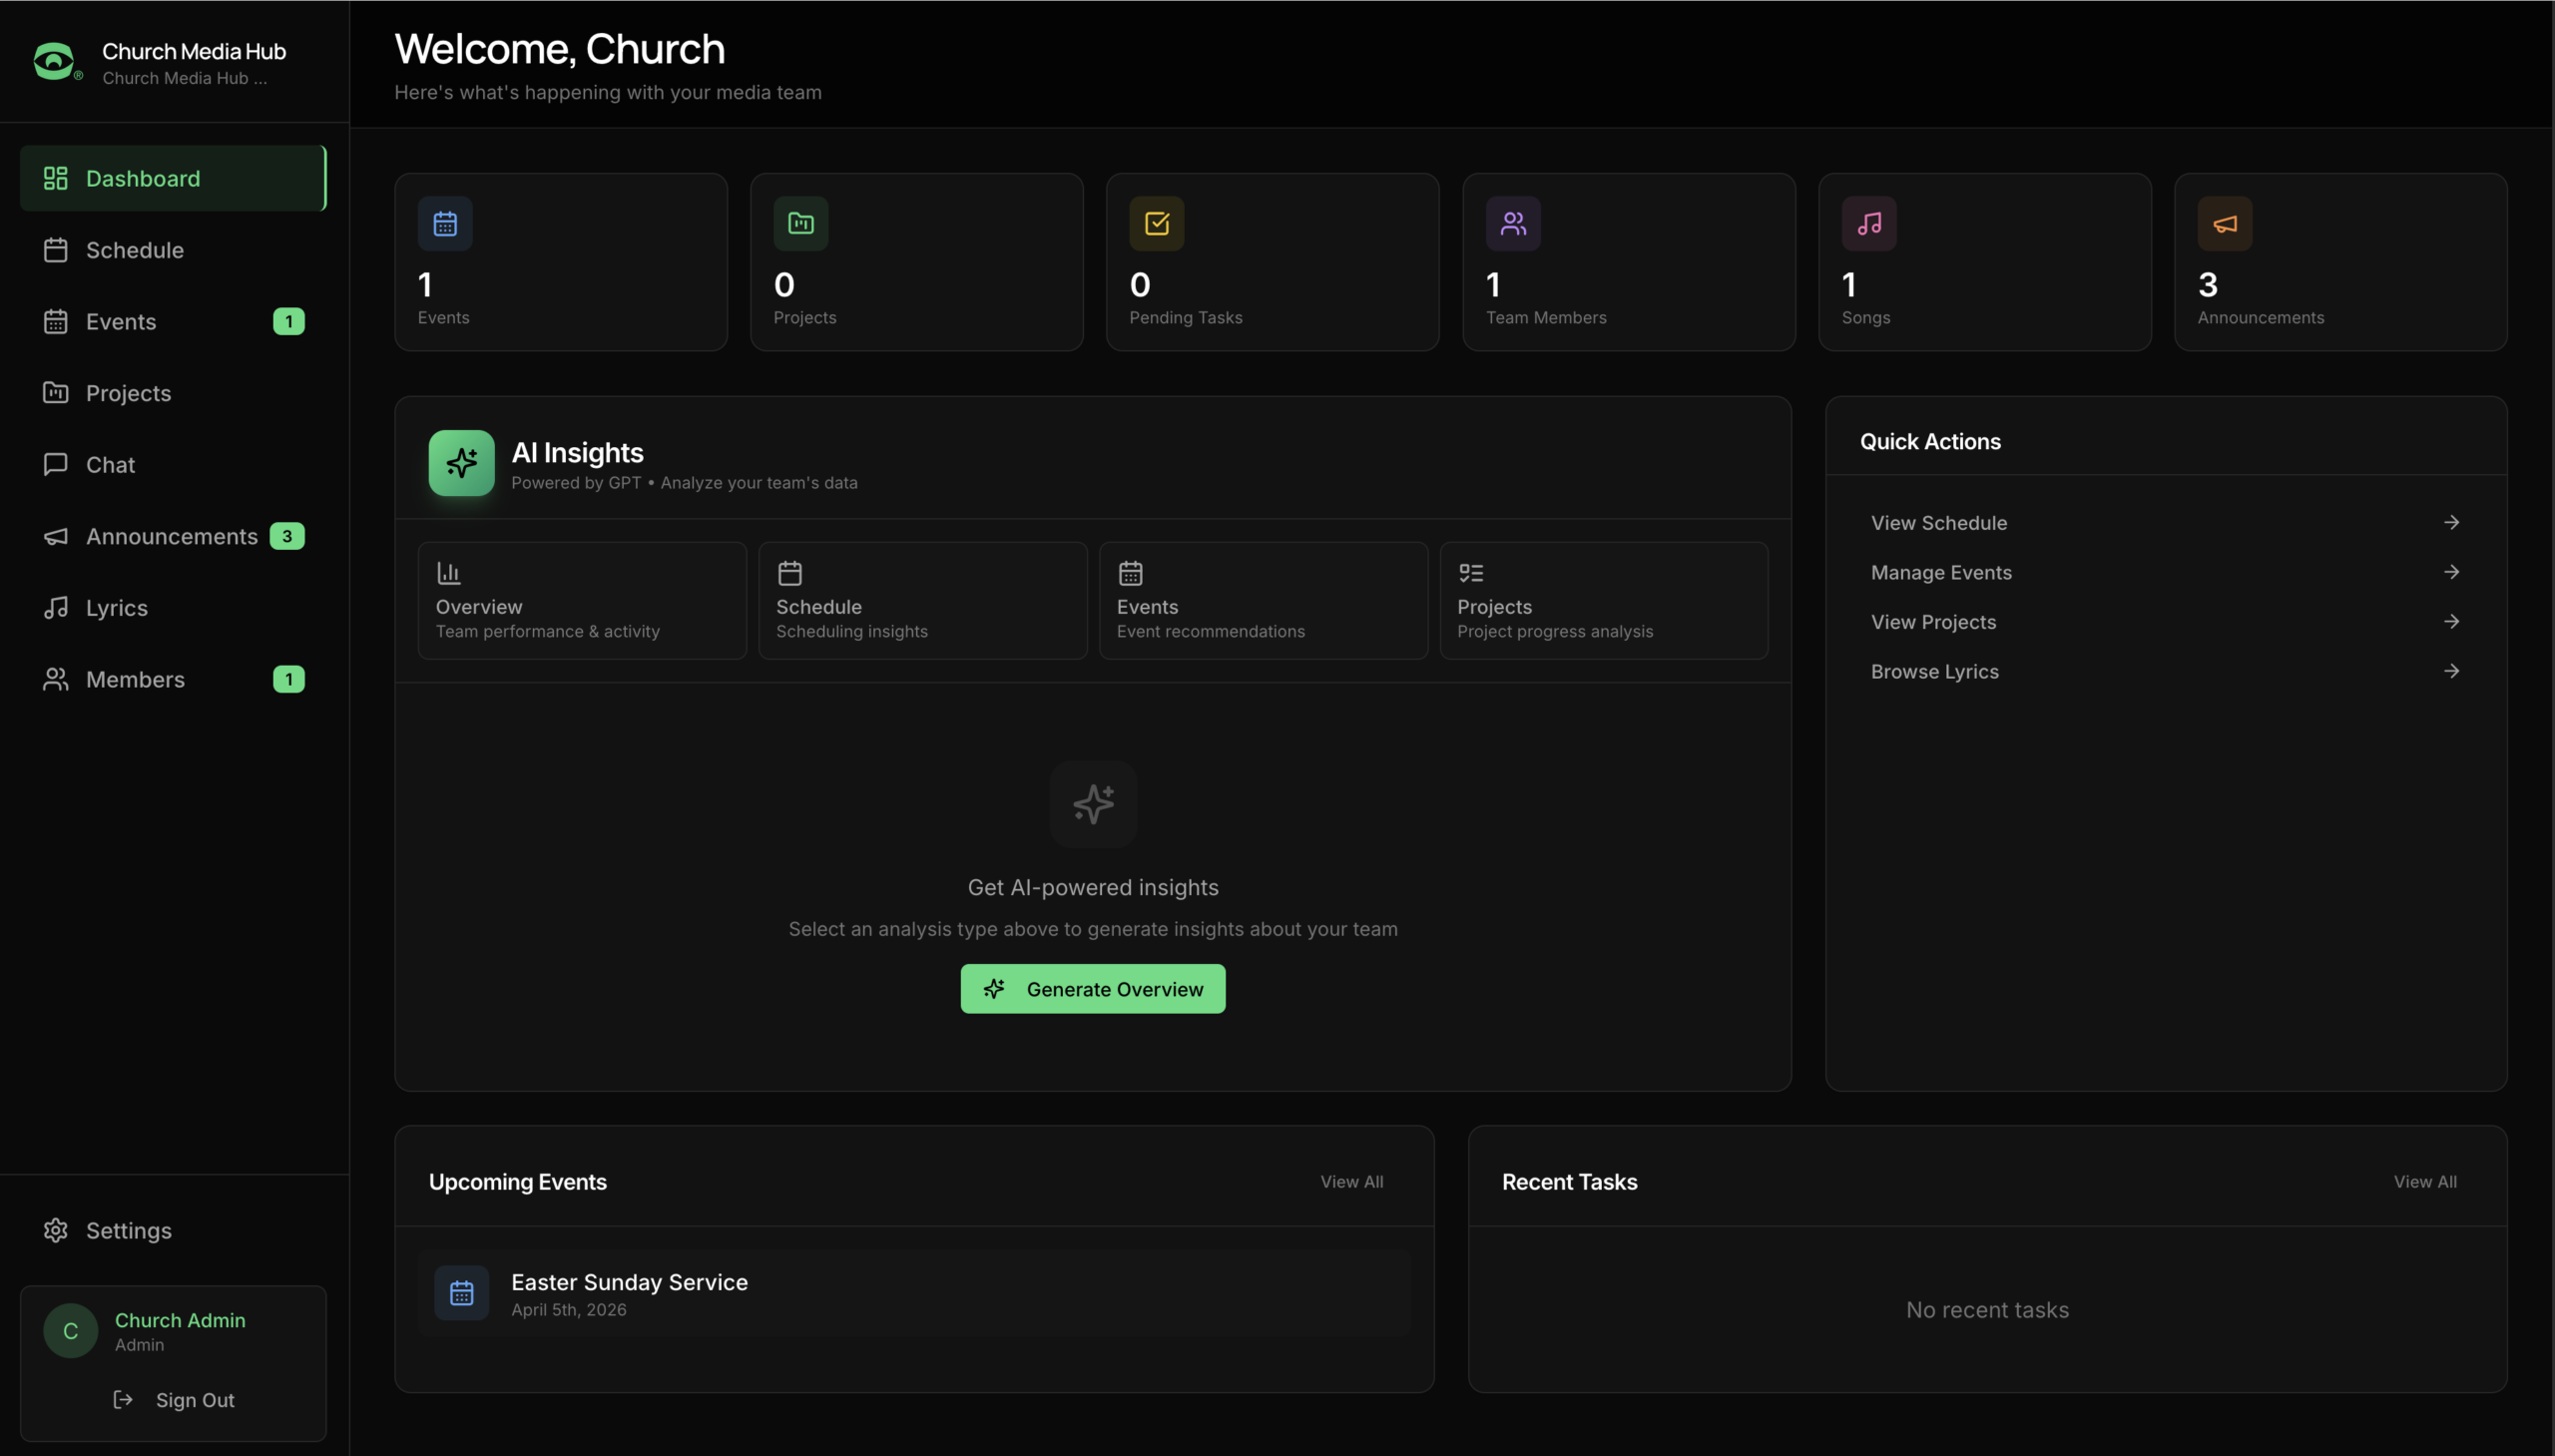This screenshot has height=1456, width=2555.
Task: Click the Members badge showing 1
Action: point(289,679)
